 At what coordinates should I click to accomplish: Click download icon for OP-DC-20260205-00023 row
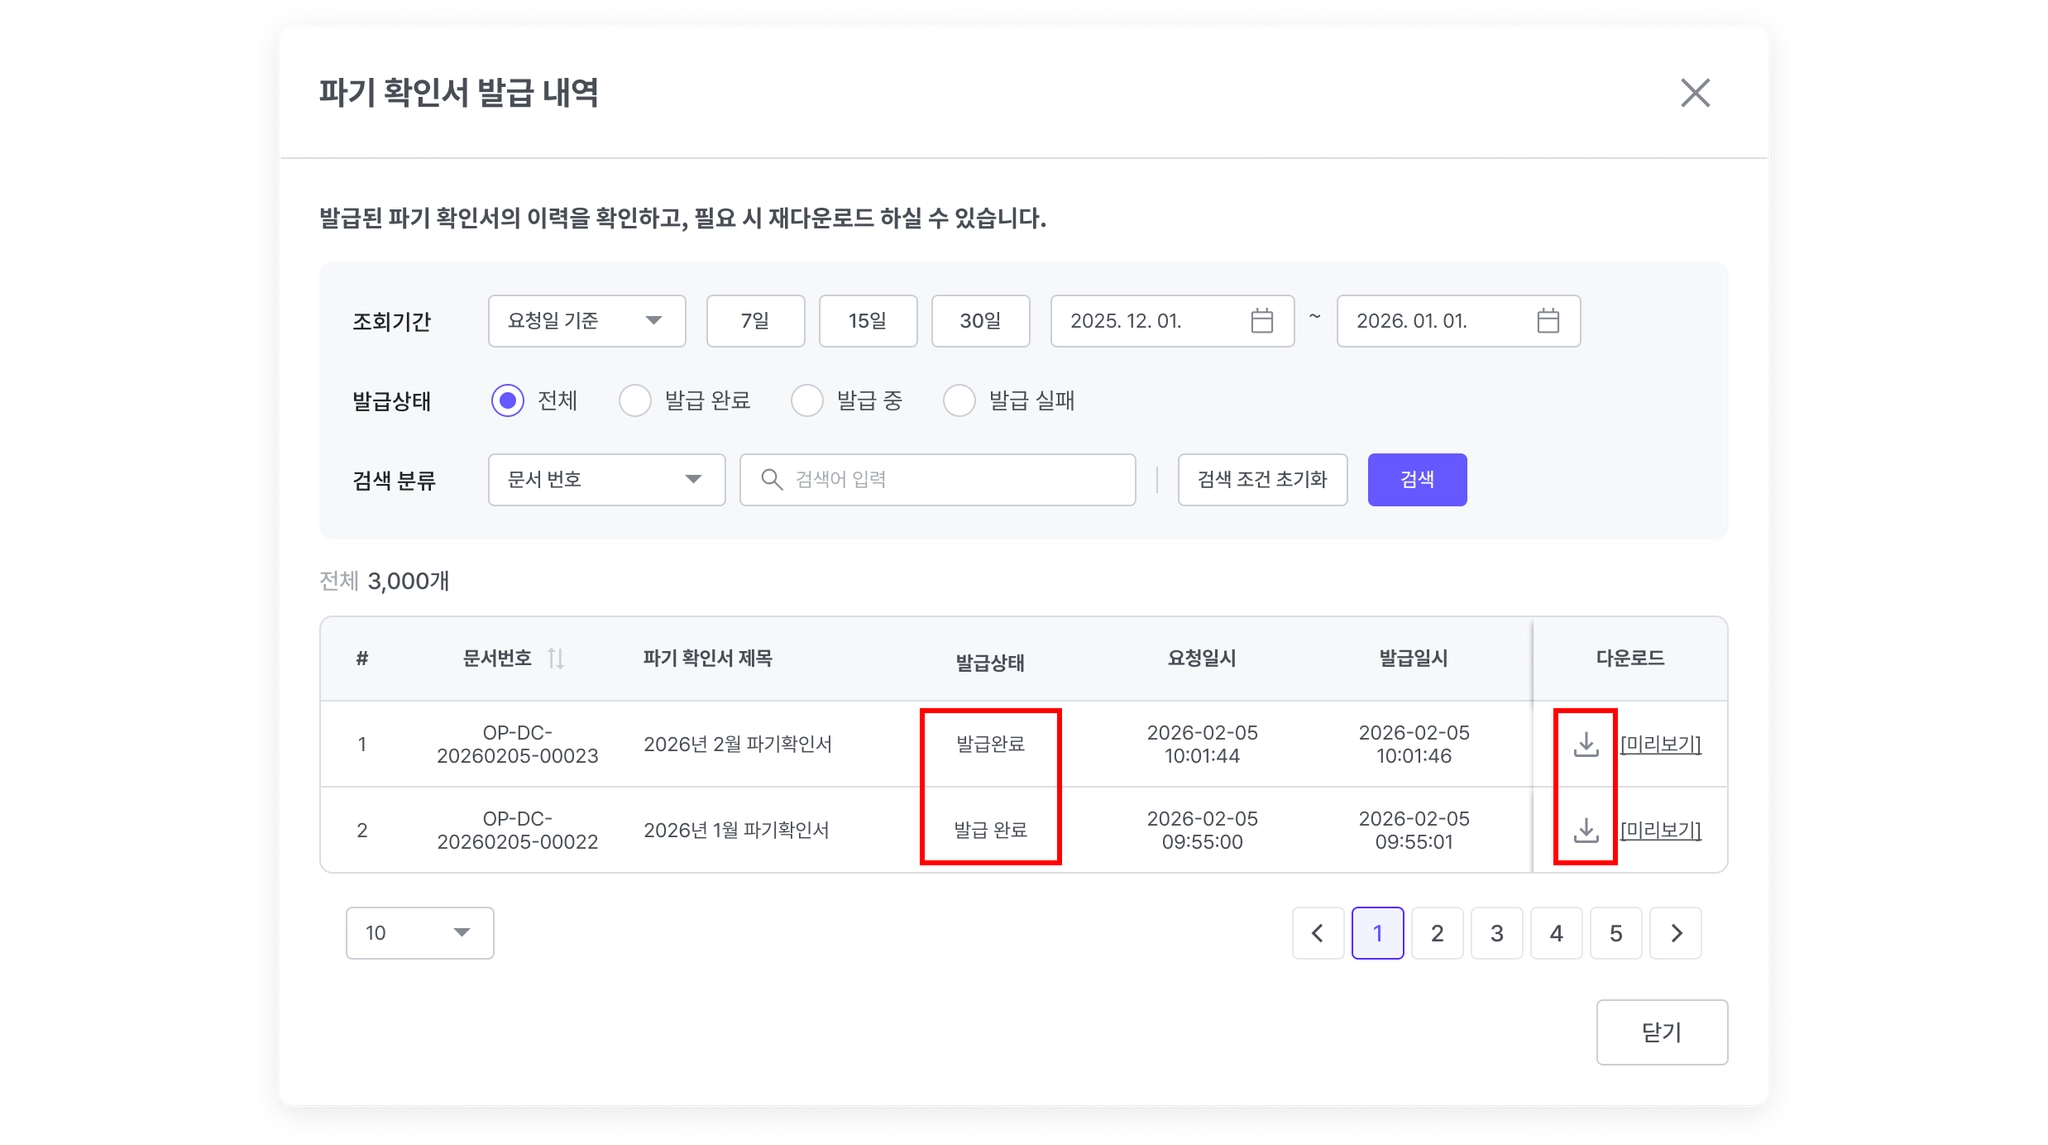[1586, 744]
